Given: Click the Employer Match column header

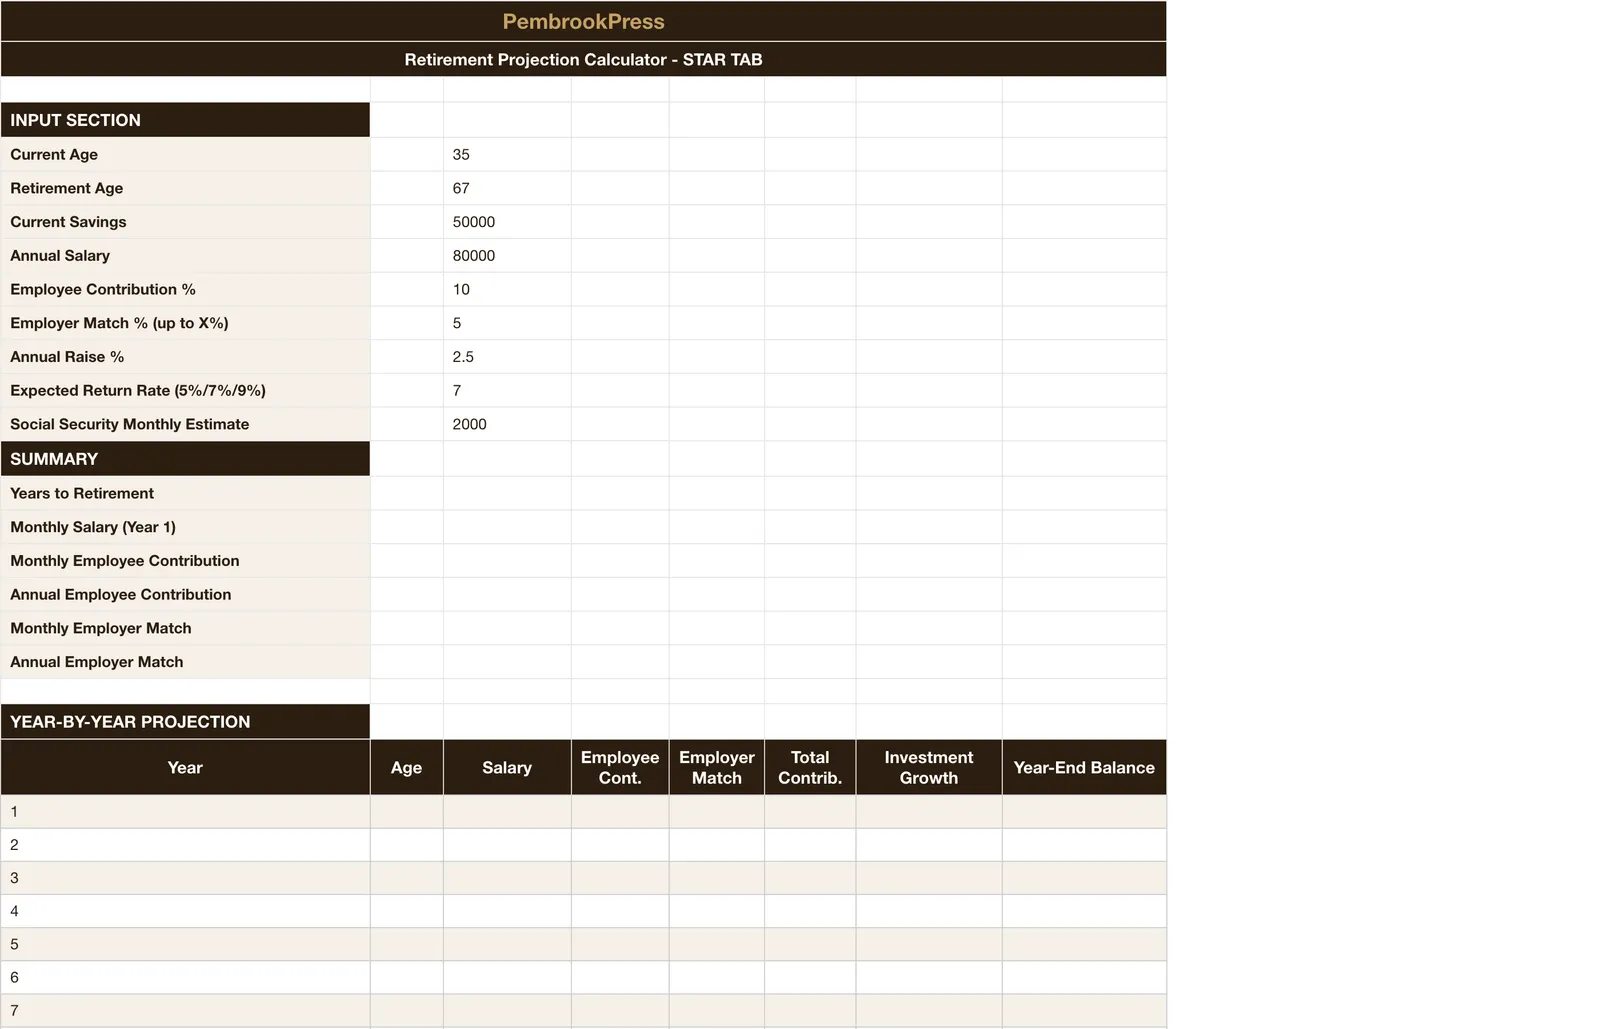Looking at the screenshot, I should pos(716,767).
